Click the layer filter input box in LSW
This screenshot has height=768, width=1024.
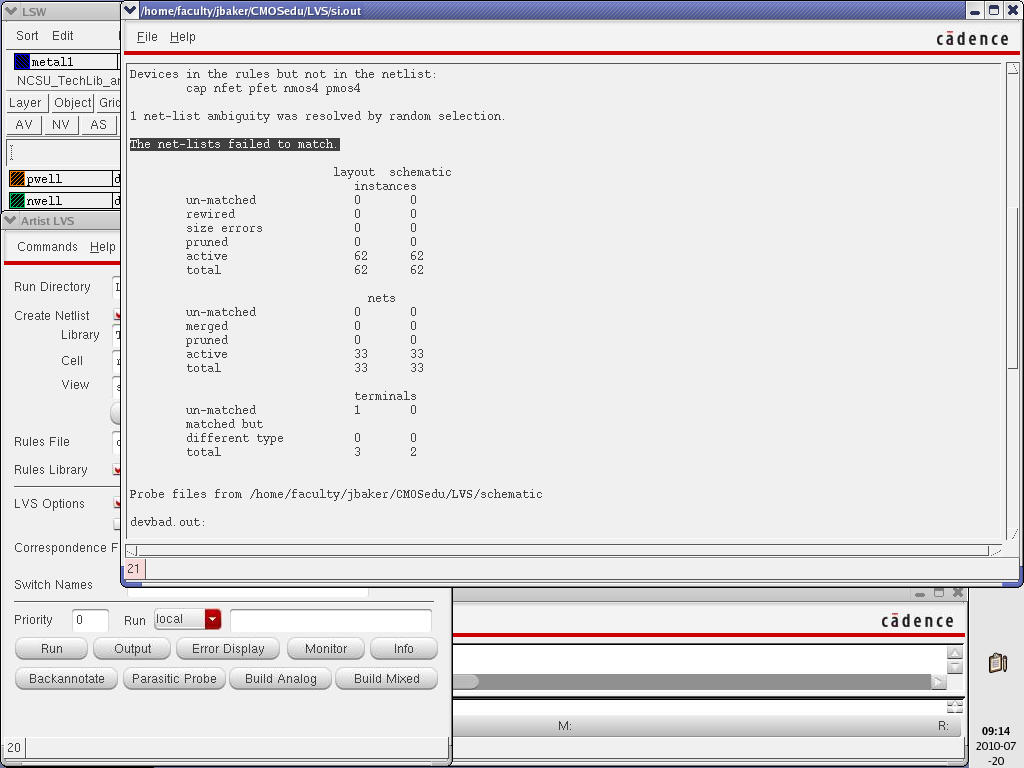tap(63, 152)
